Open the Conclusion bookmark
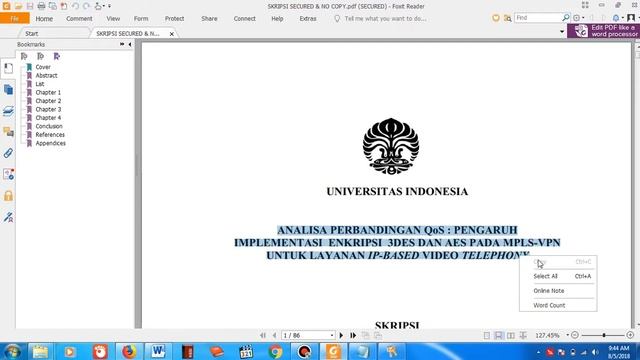This screenshot has height=360, width=640. (49, 127)
